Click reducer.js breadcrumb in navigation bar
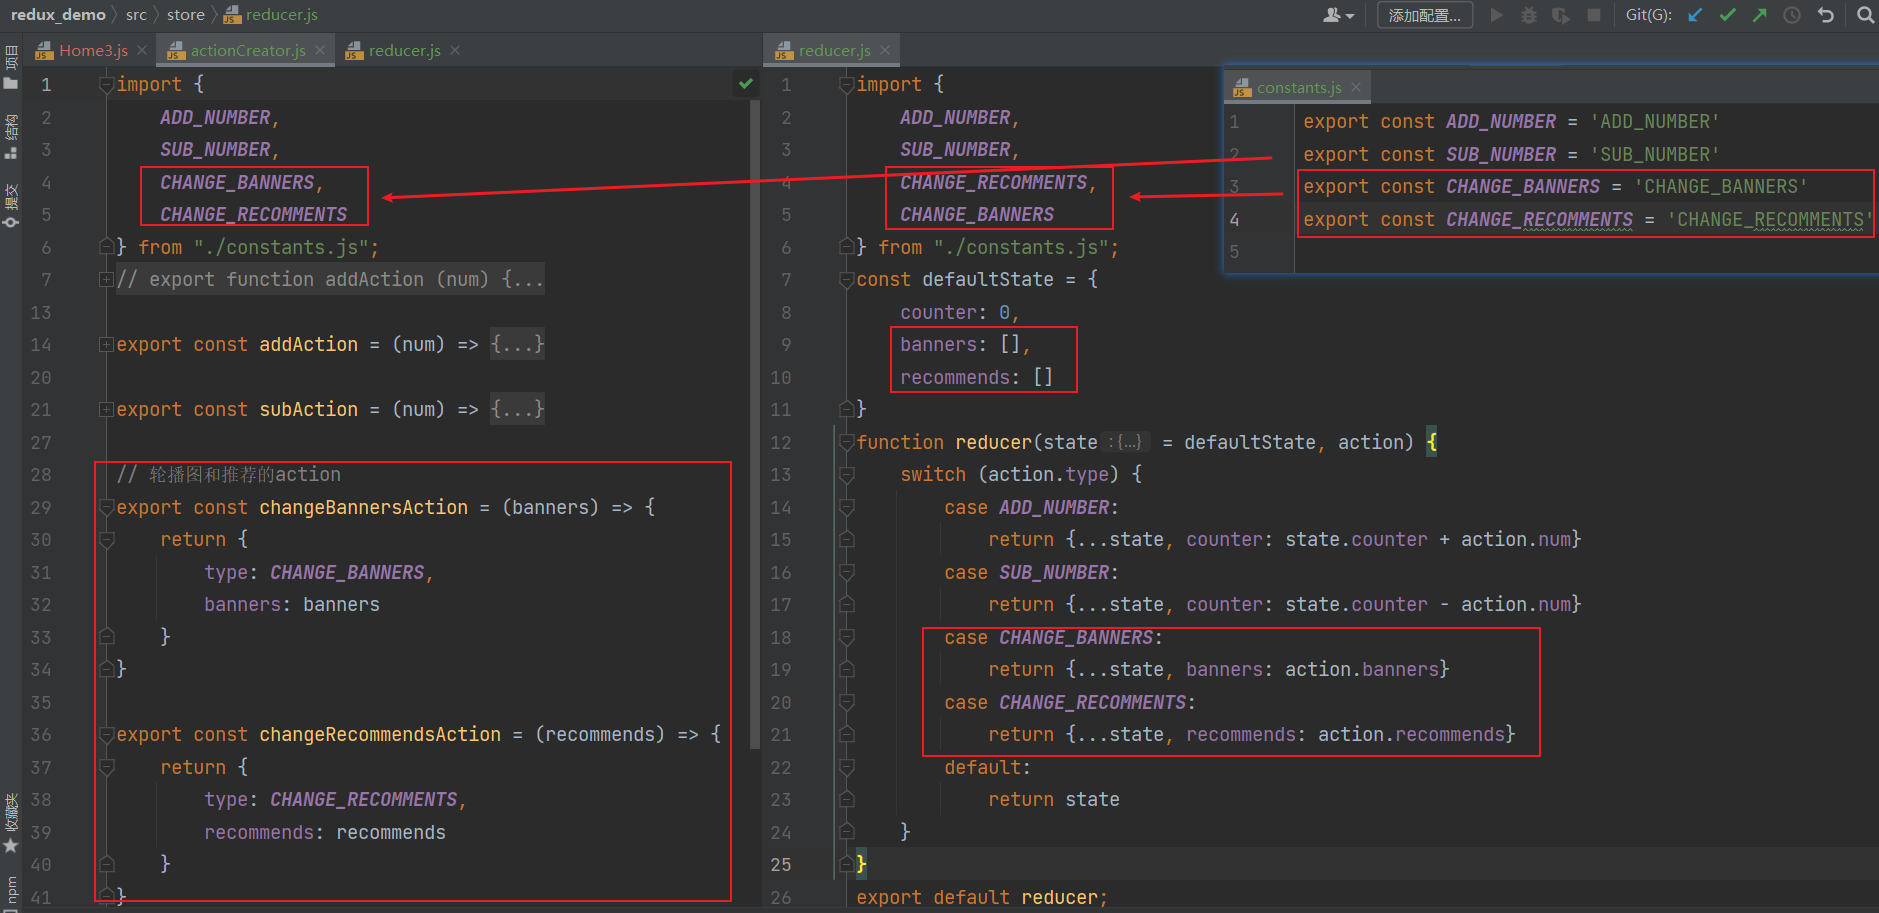 pos(271,15)
